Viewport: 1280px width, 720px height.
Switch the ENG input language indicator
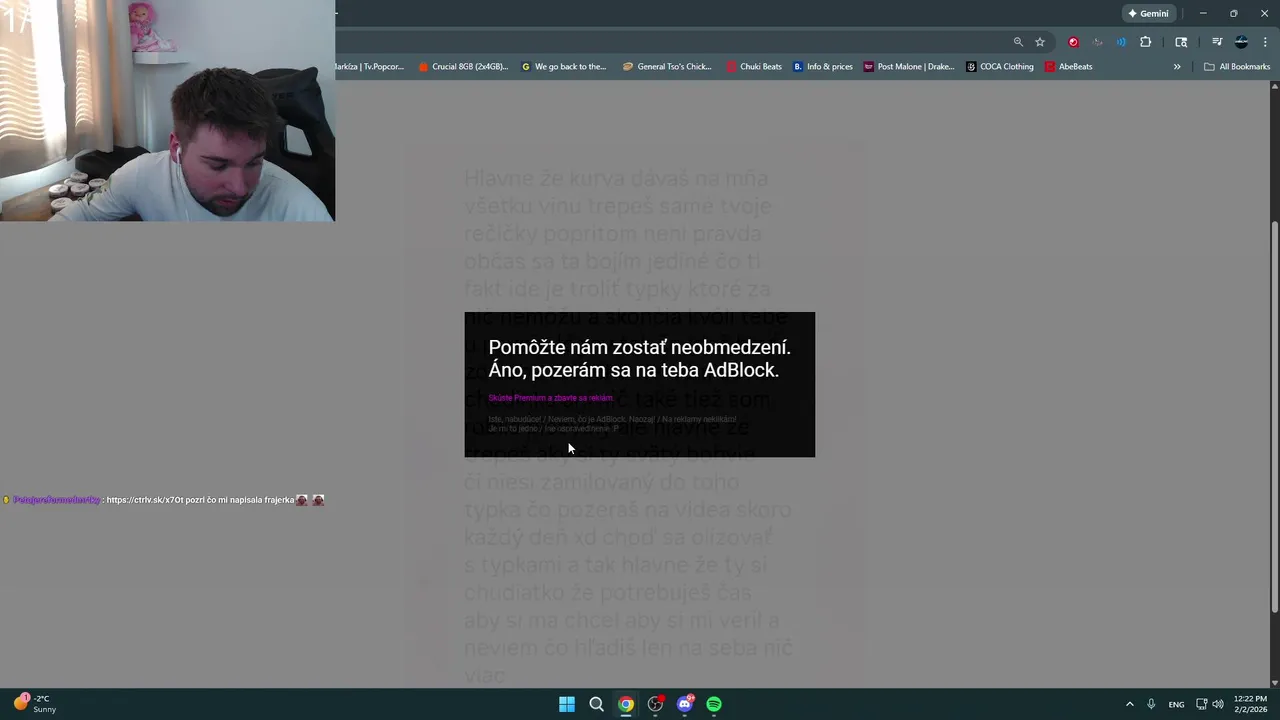click(1177, 704)
